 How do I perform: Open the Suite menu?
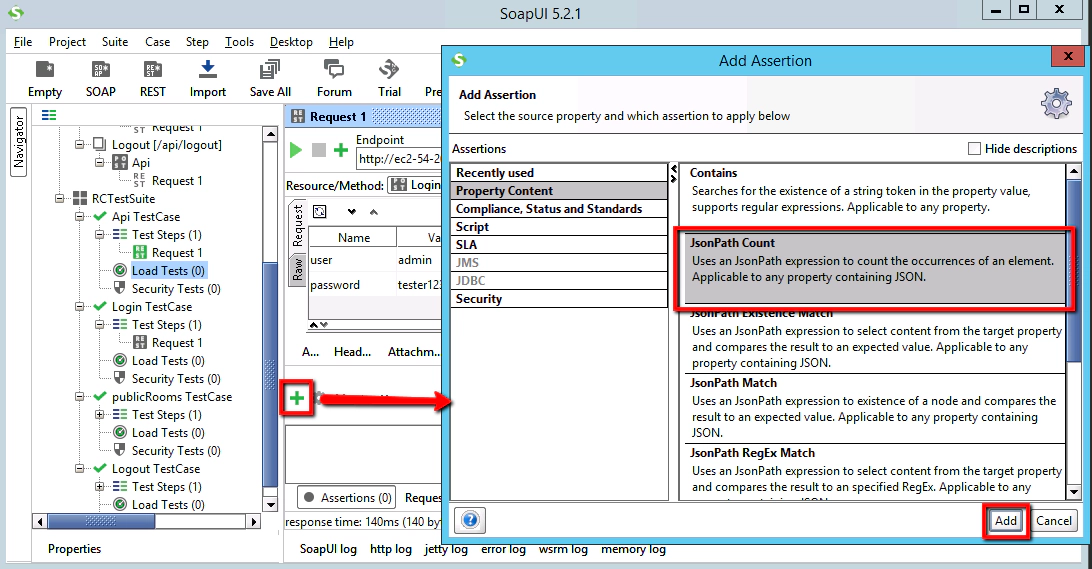pos(115,42)
